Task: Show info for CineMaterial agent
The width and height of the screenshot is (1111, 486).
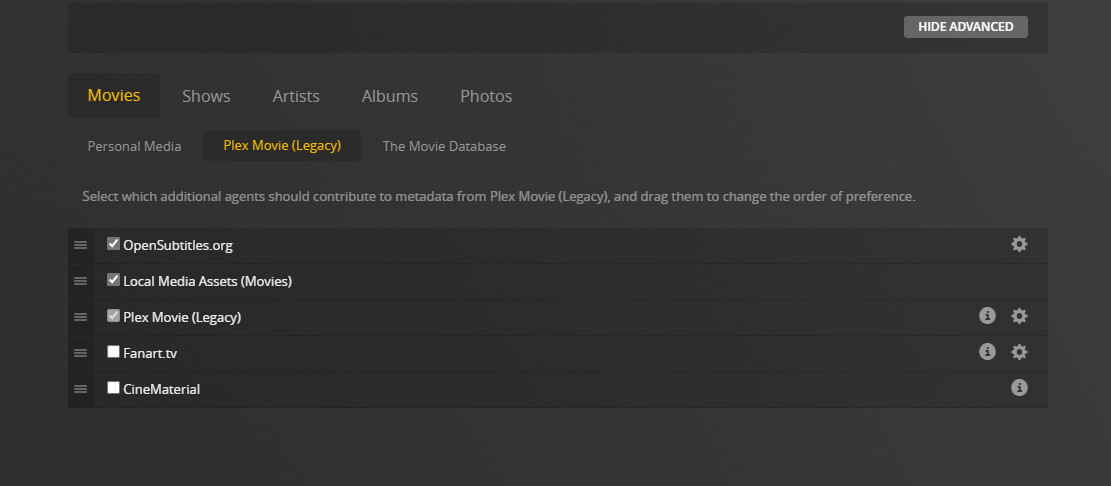Action: point(1019,388)
